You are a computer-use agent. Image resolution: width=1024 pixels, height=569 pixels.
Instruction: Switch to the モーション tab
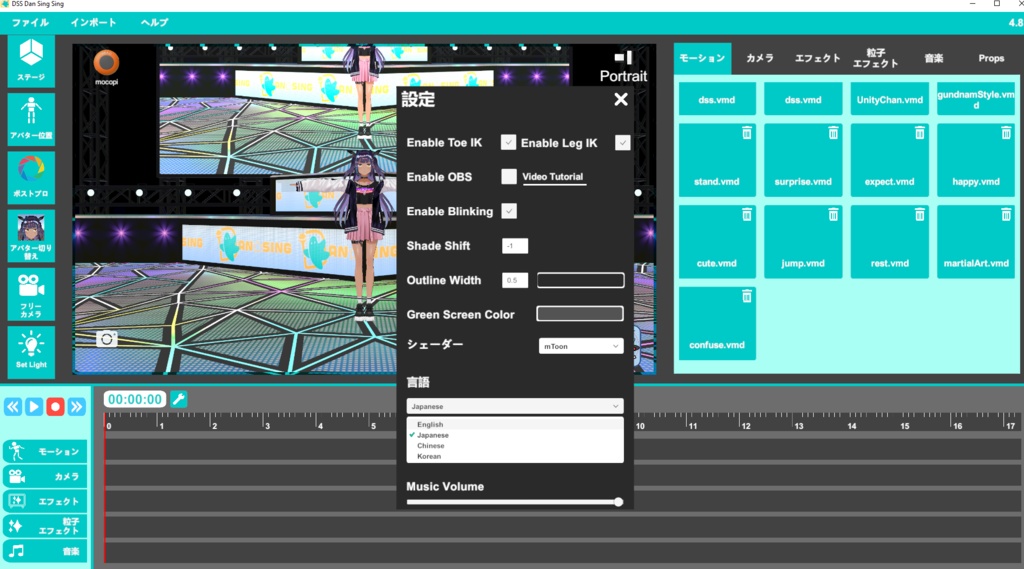[x=702, y=58]
